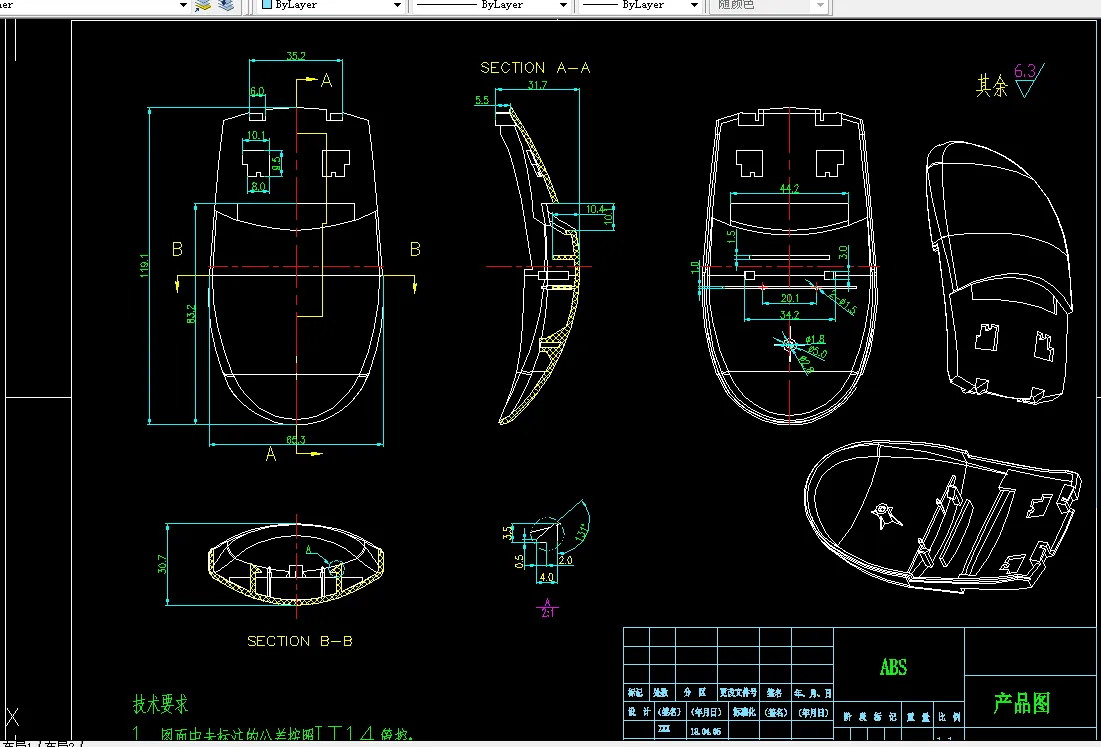Click the blue ByLayer color swatch

267,4
